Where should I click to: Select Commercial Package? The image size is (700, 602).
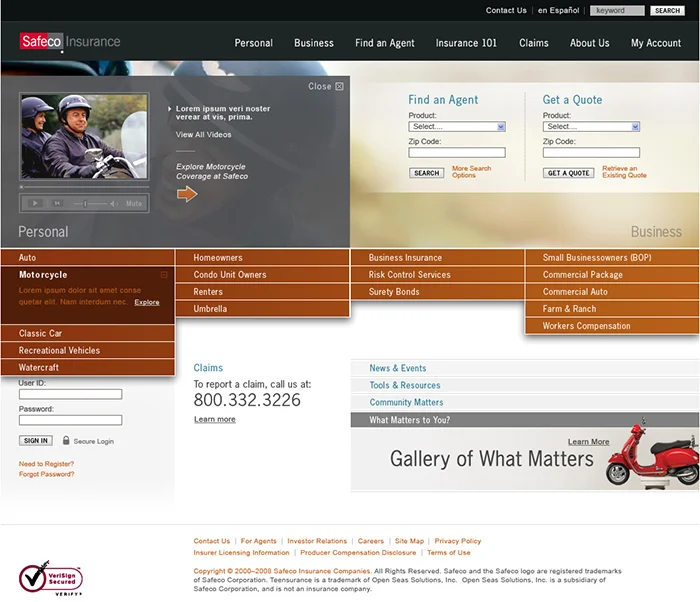[612, 275]
